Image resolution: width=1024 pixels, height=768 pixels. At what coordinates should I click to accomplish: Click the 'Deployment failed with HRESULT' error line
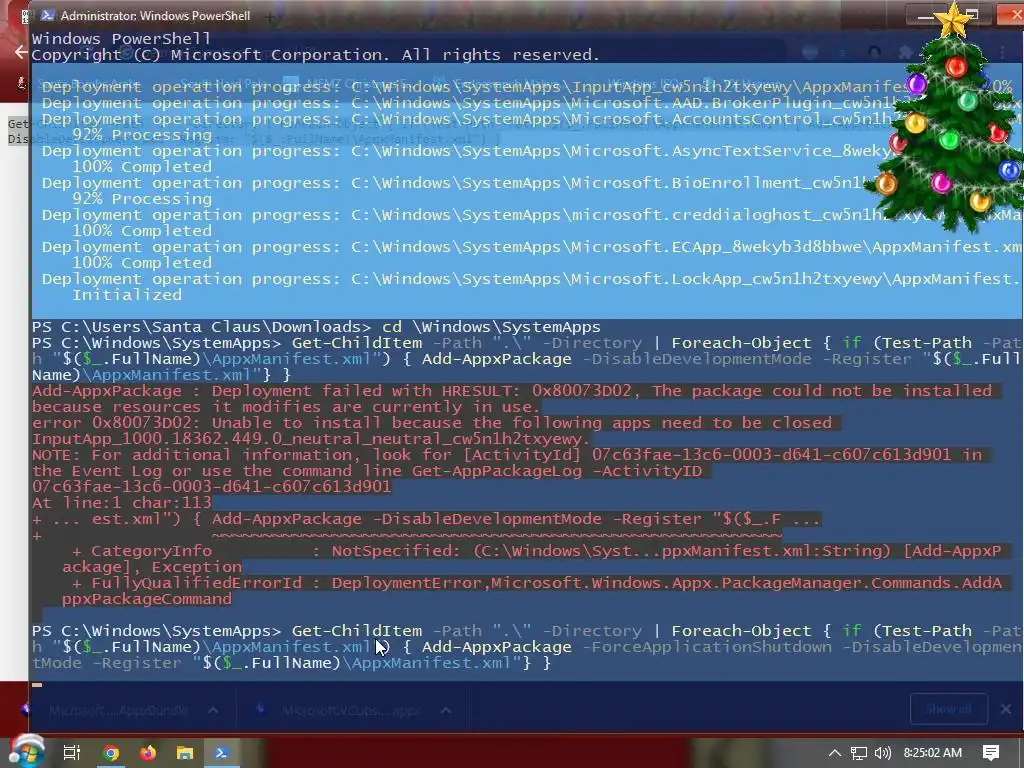click(x=512, y=391)
